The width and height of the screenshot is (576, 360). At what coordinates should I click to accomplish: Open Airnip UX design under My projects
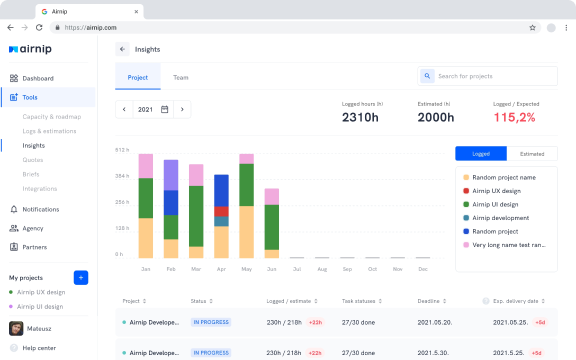(x=41, y=292)
